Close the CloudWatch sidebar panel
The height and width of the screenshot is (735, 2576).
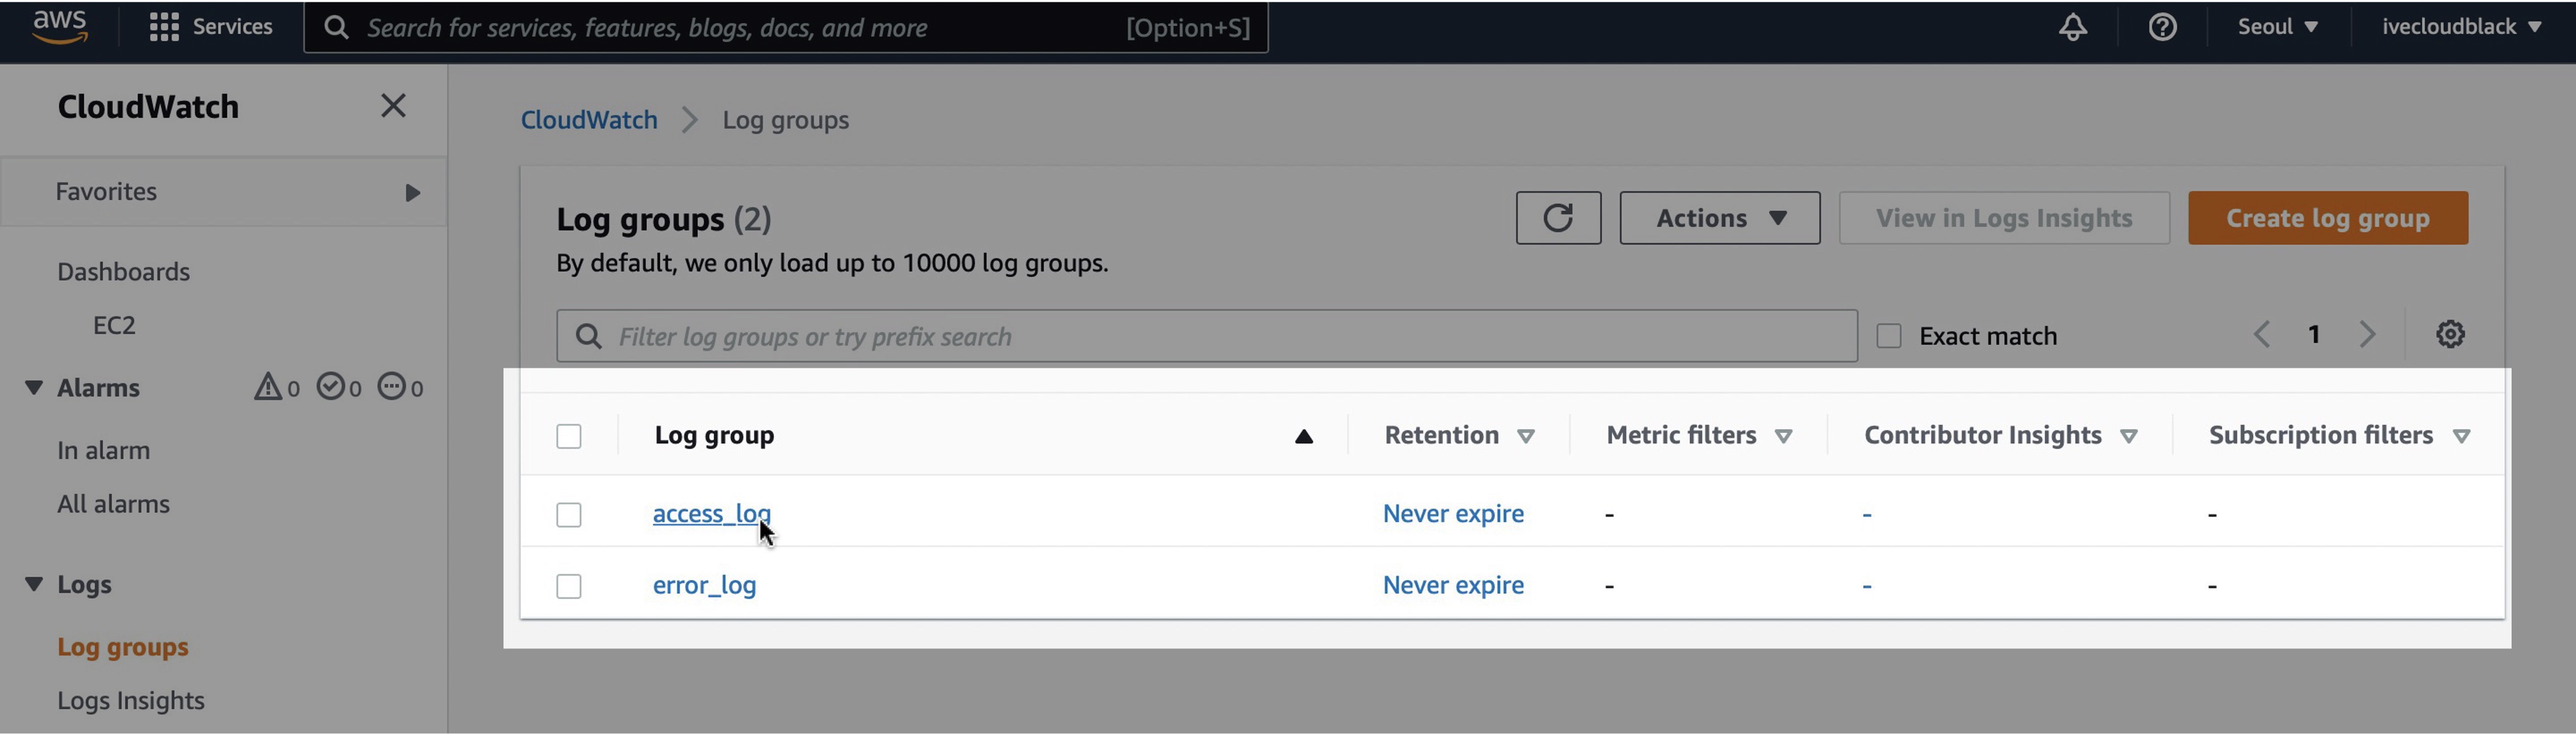click(393, 106)
